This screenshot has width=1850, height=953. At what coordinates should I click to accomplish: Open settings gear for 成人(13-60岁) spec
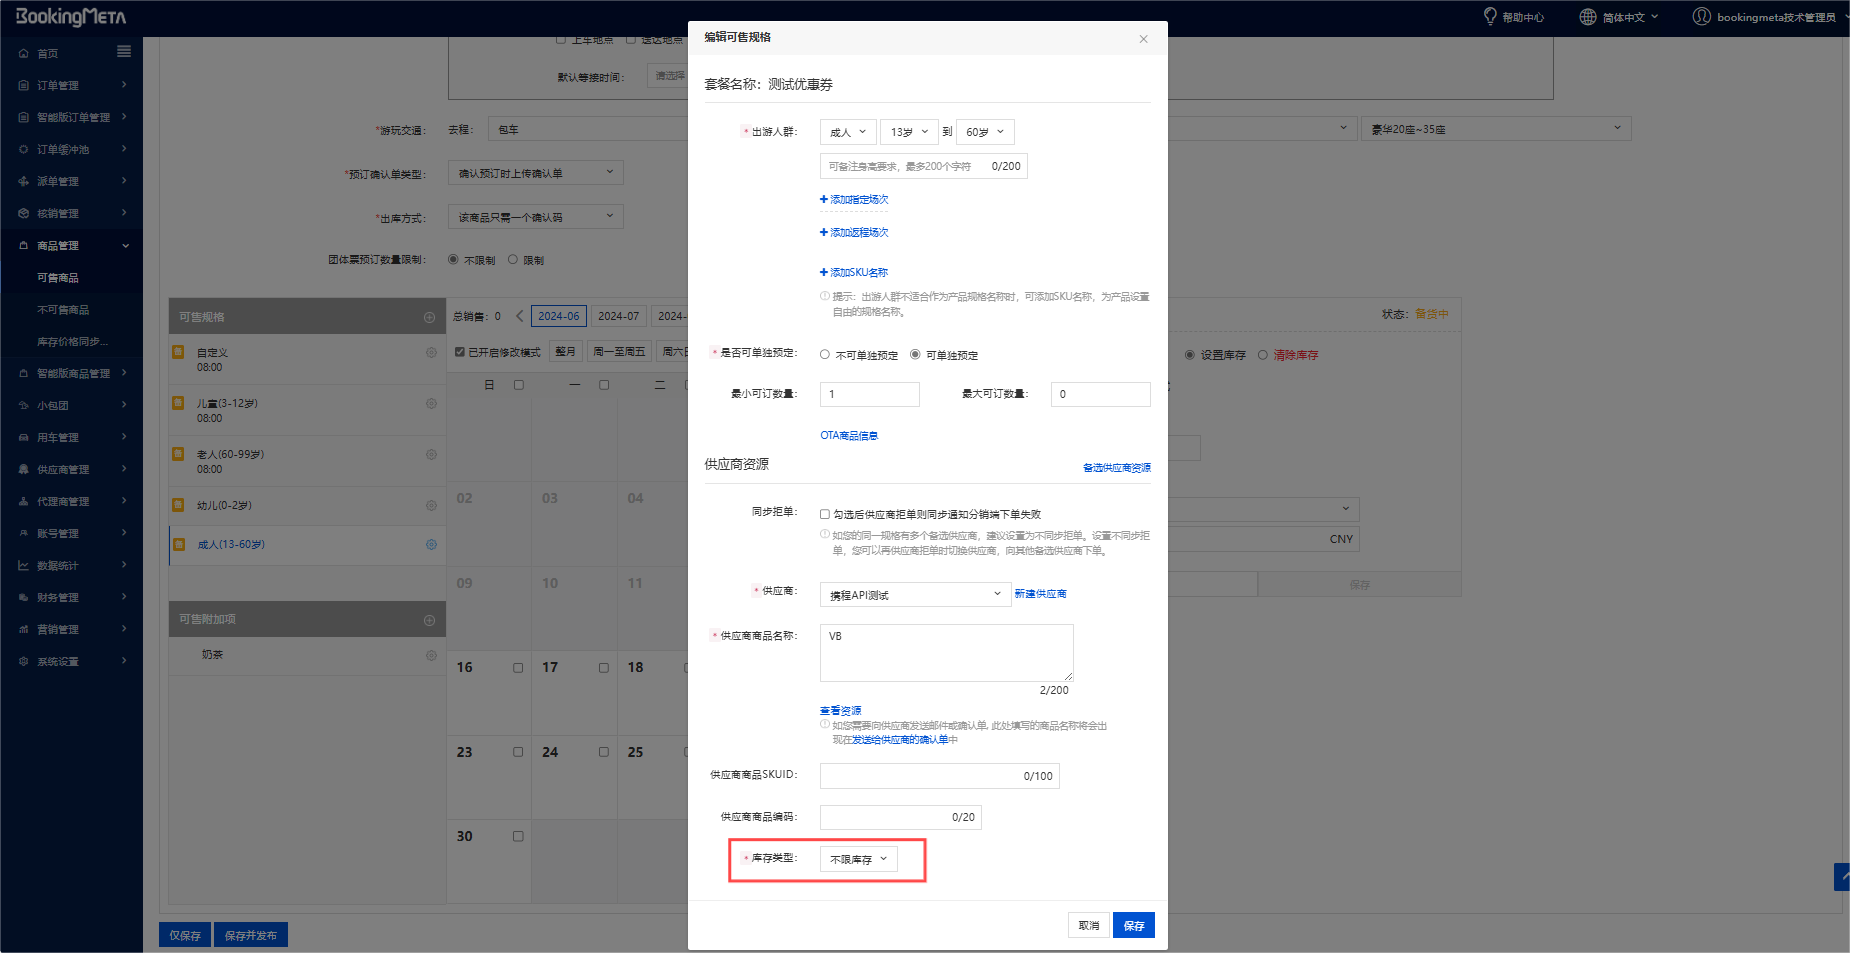431,545
